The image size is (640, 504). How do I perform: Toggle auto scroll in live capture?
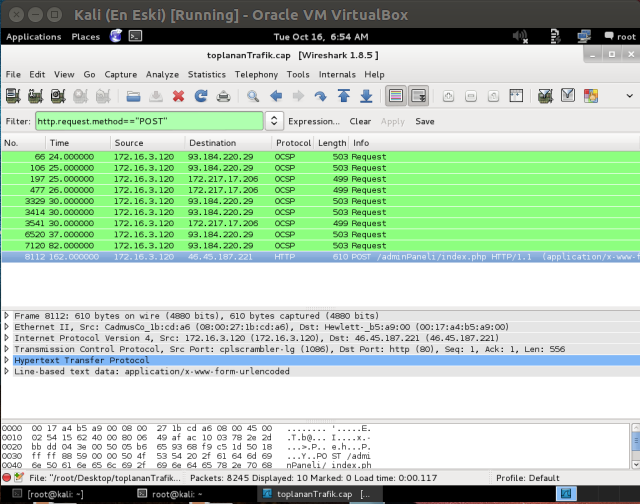pos(418,96)
